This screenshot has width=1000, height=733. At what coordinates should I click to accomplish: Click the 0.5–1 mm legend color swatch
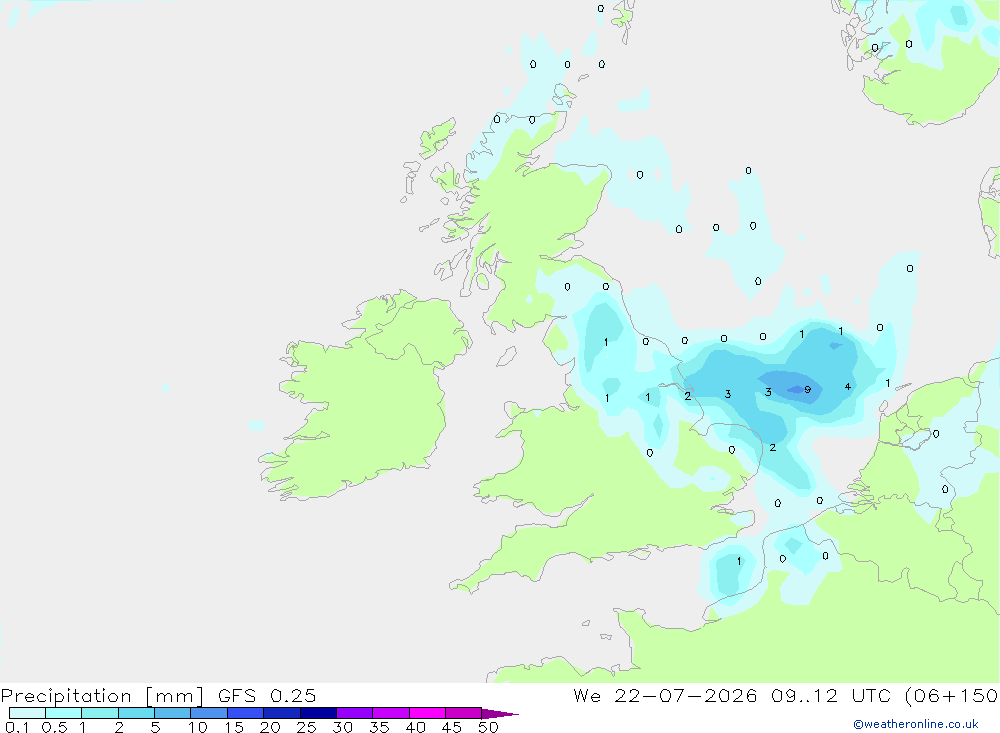point(64,713)
